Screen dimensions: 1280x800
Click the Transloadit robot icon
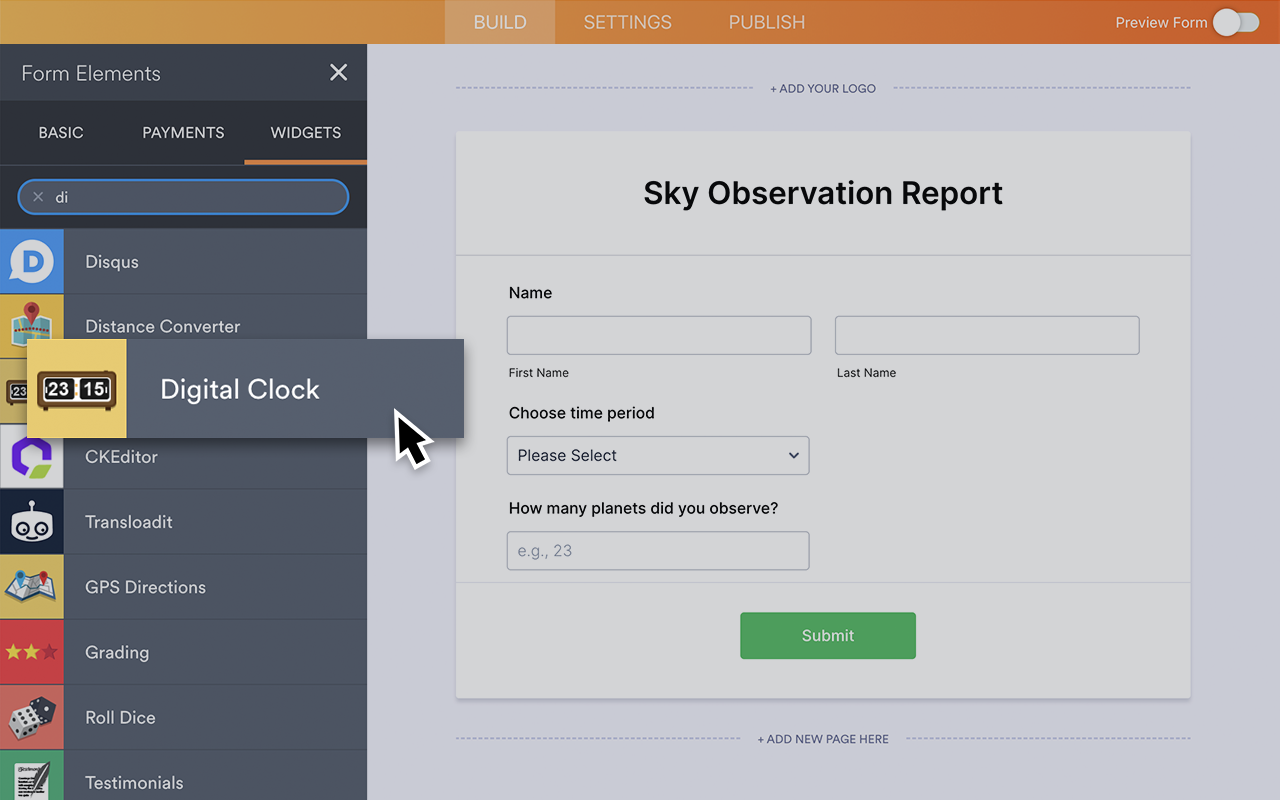[31, 522]
